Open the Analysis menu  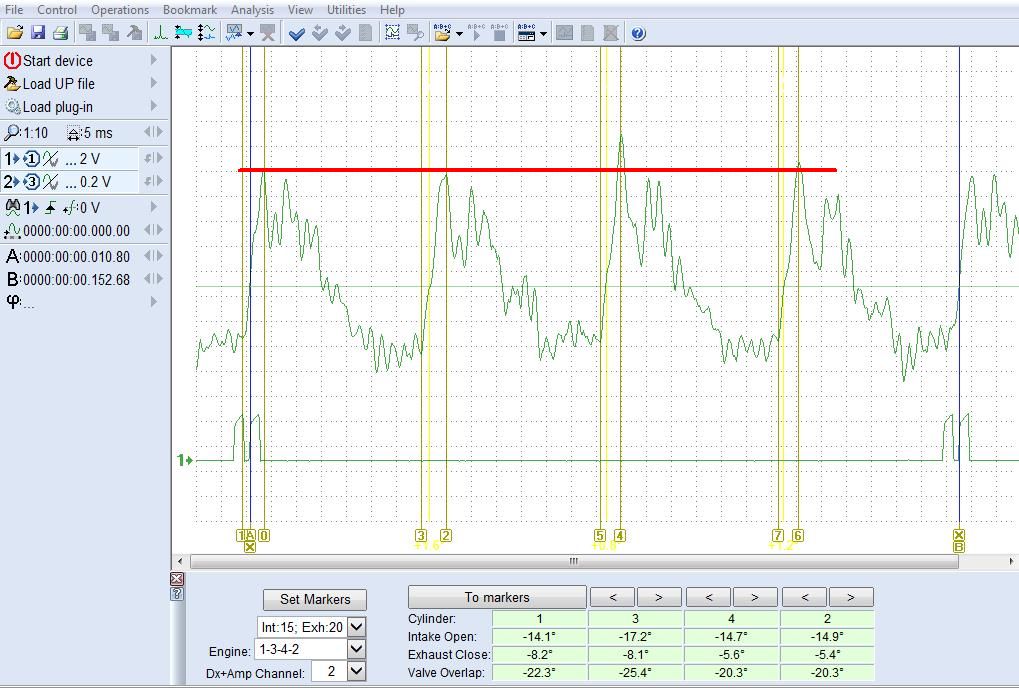tap(252, 9)
